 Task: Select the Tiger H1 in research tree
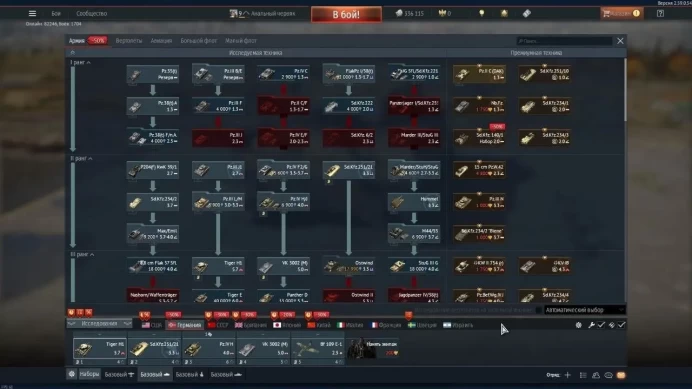point(218,266)
